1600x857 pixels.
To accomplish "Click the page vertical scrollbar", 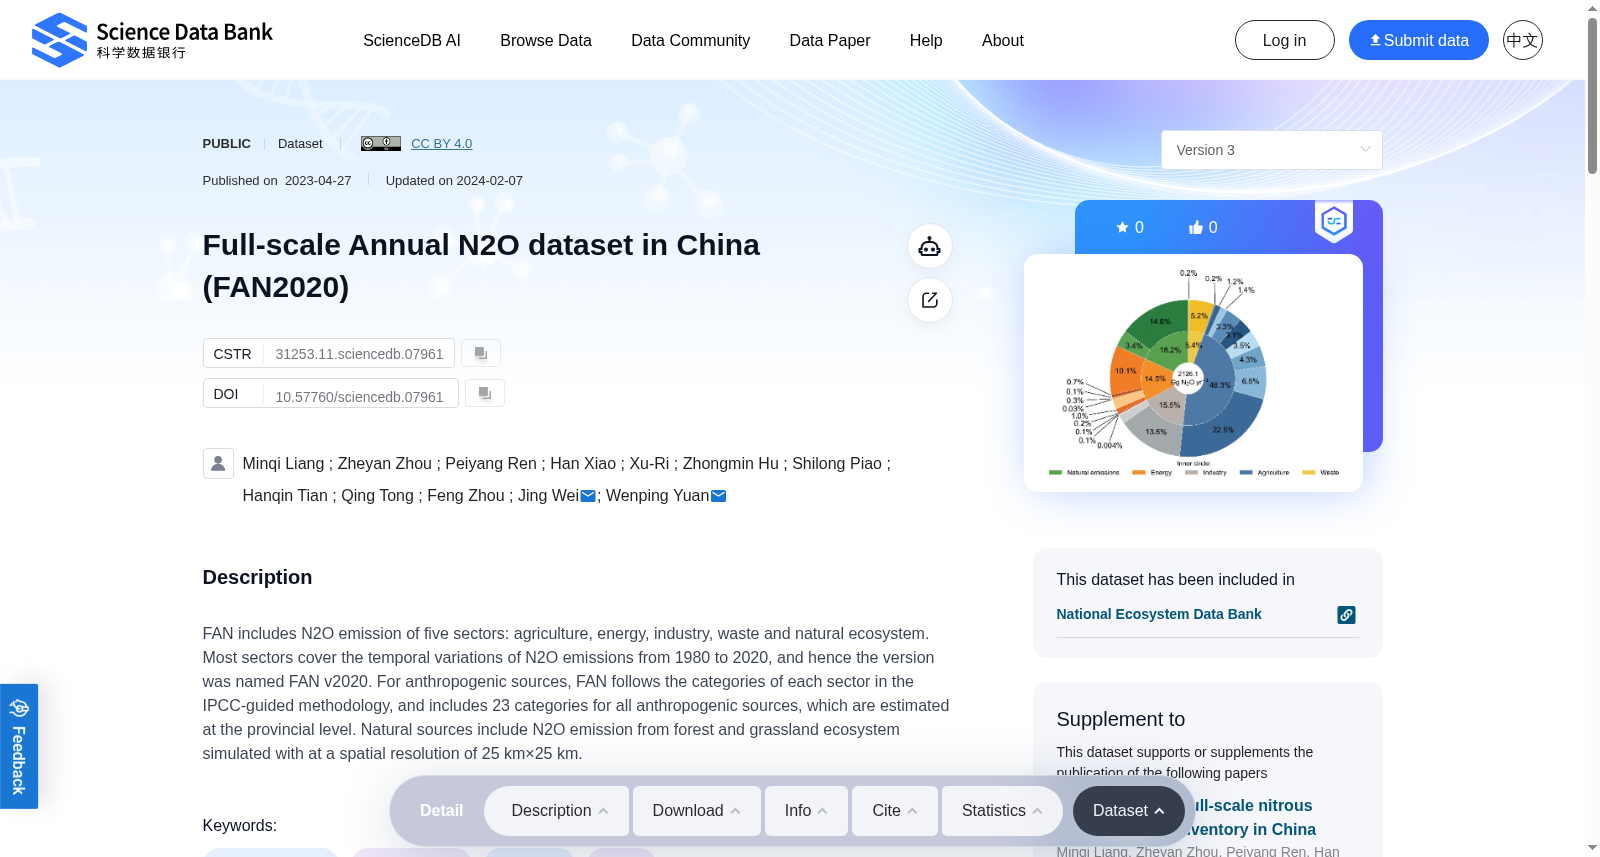I will [x=1592, y=95].
